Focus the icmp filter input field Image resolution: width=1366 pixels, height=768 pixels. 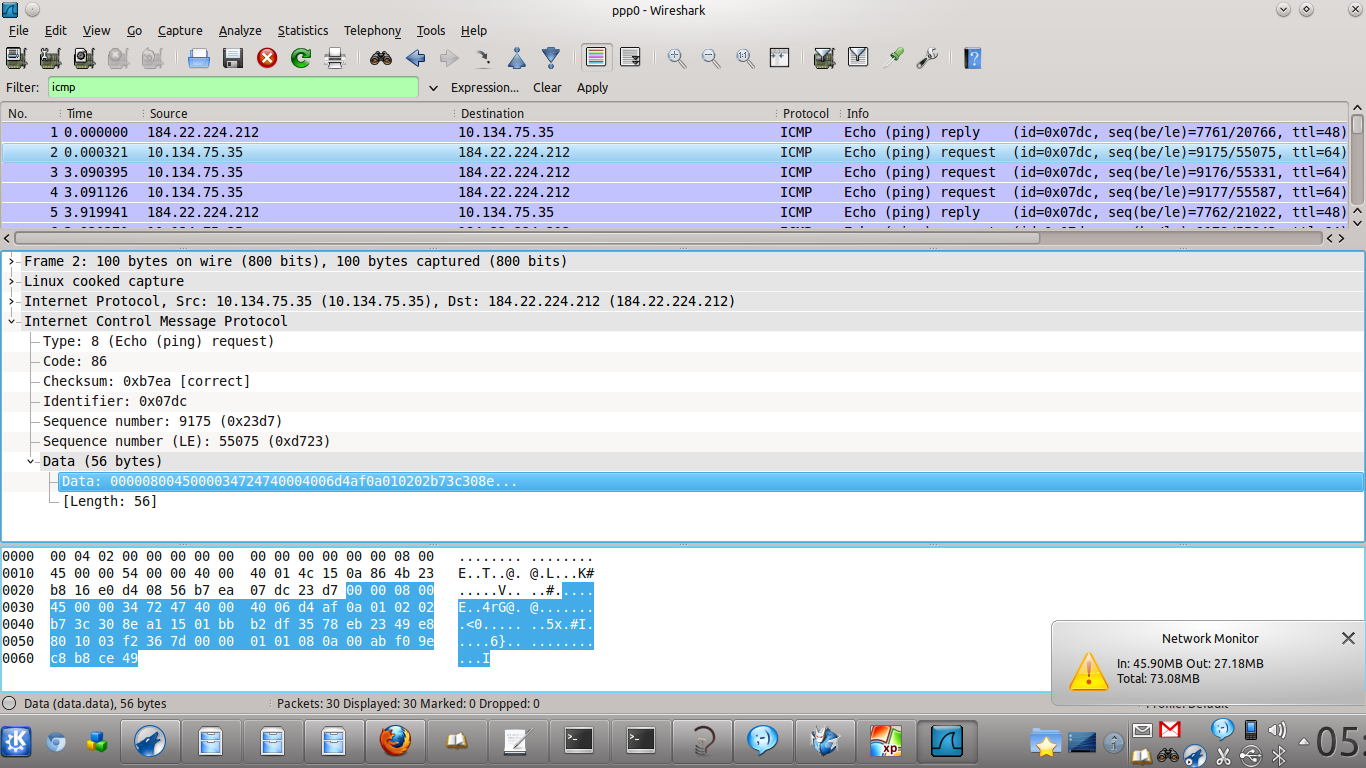pos(233,87)
